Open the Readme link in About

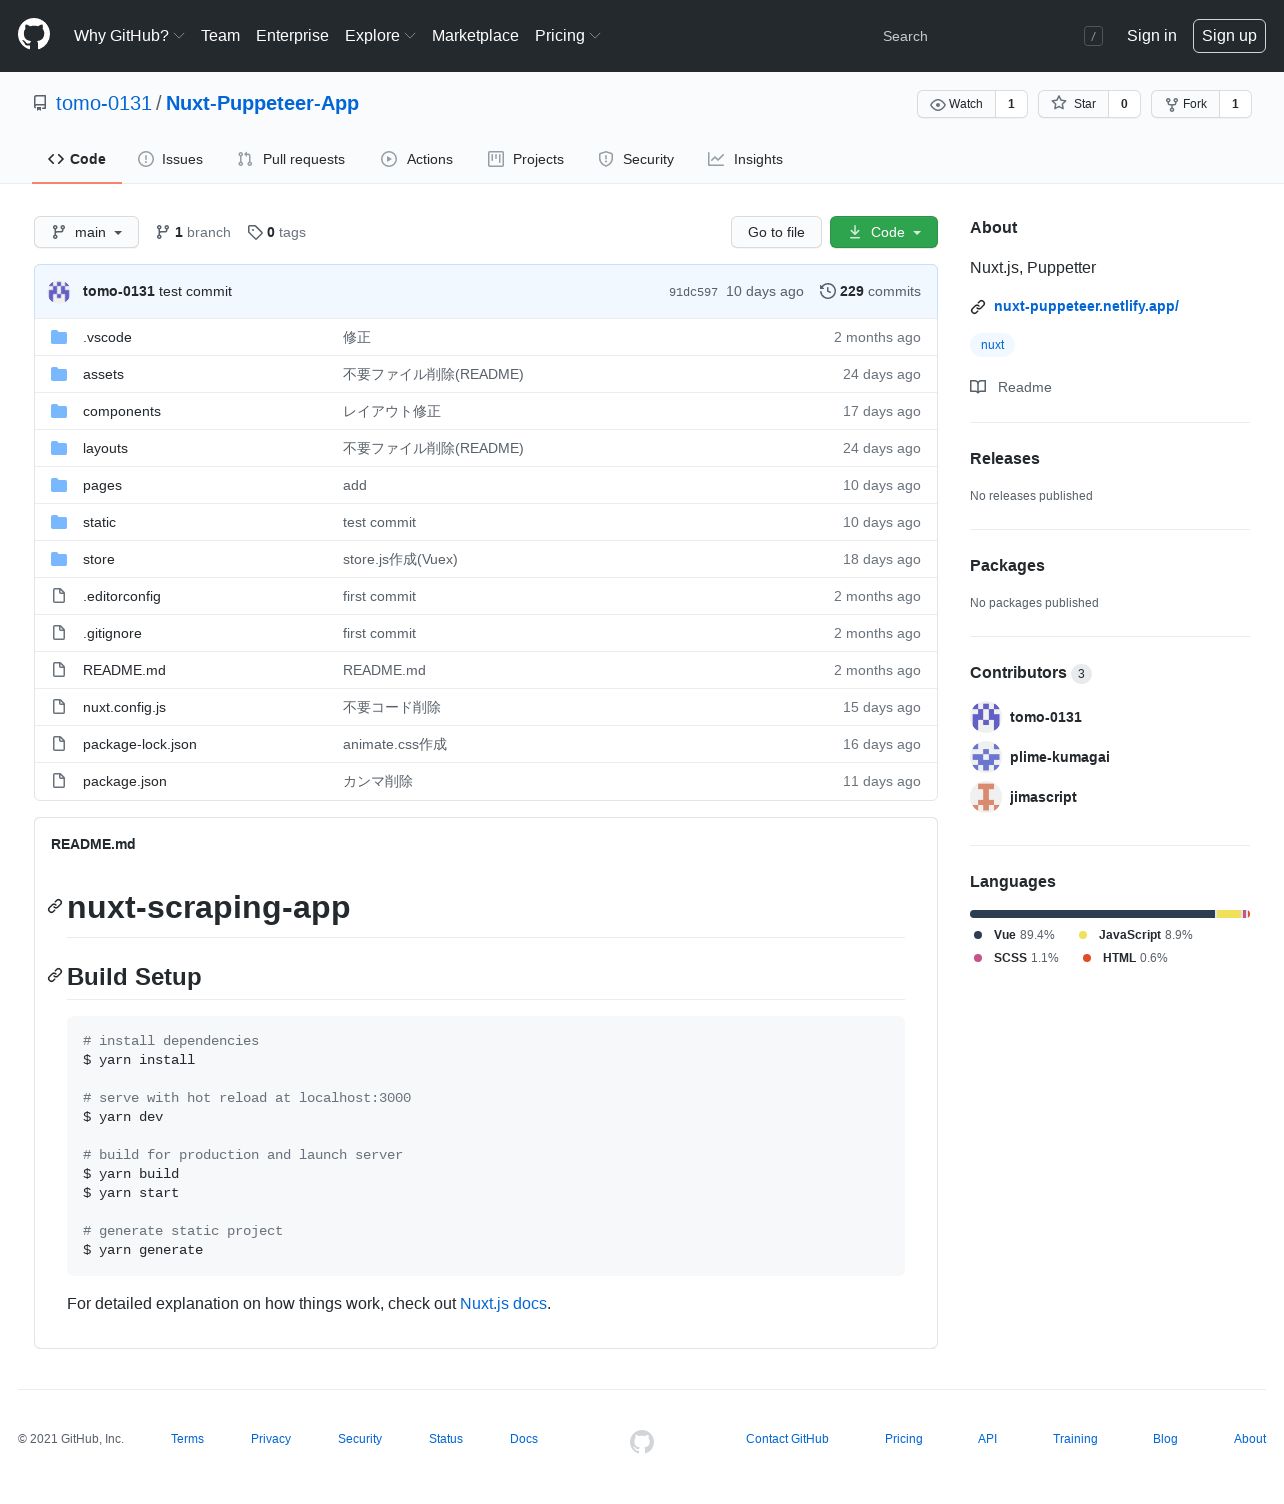[1011, 387]
